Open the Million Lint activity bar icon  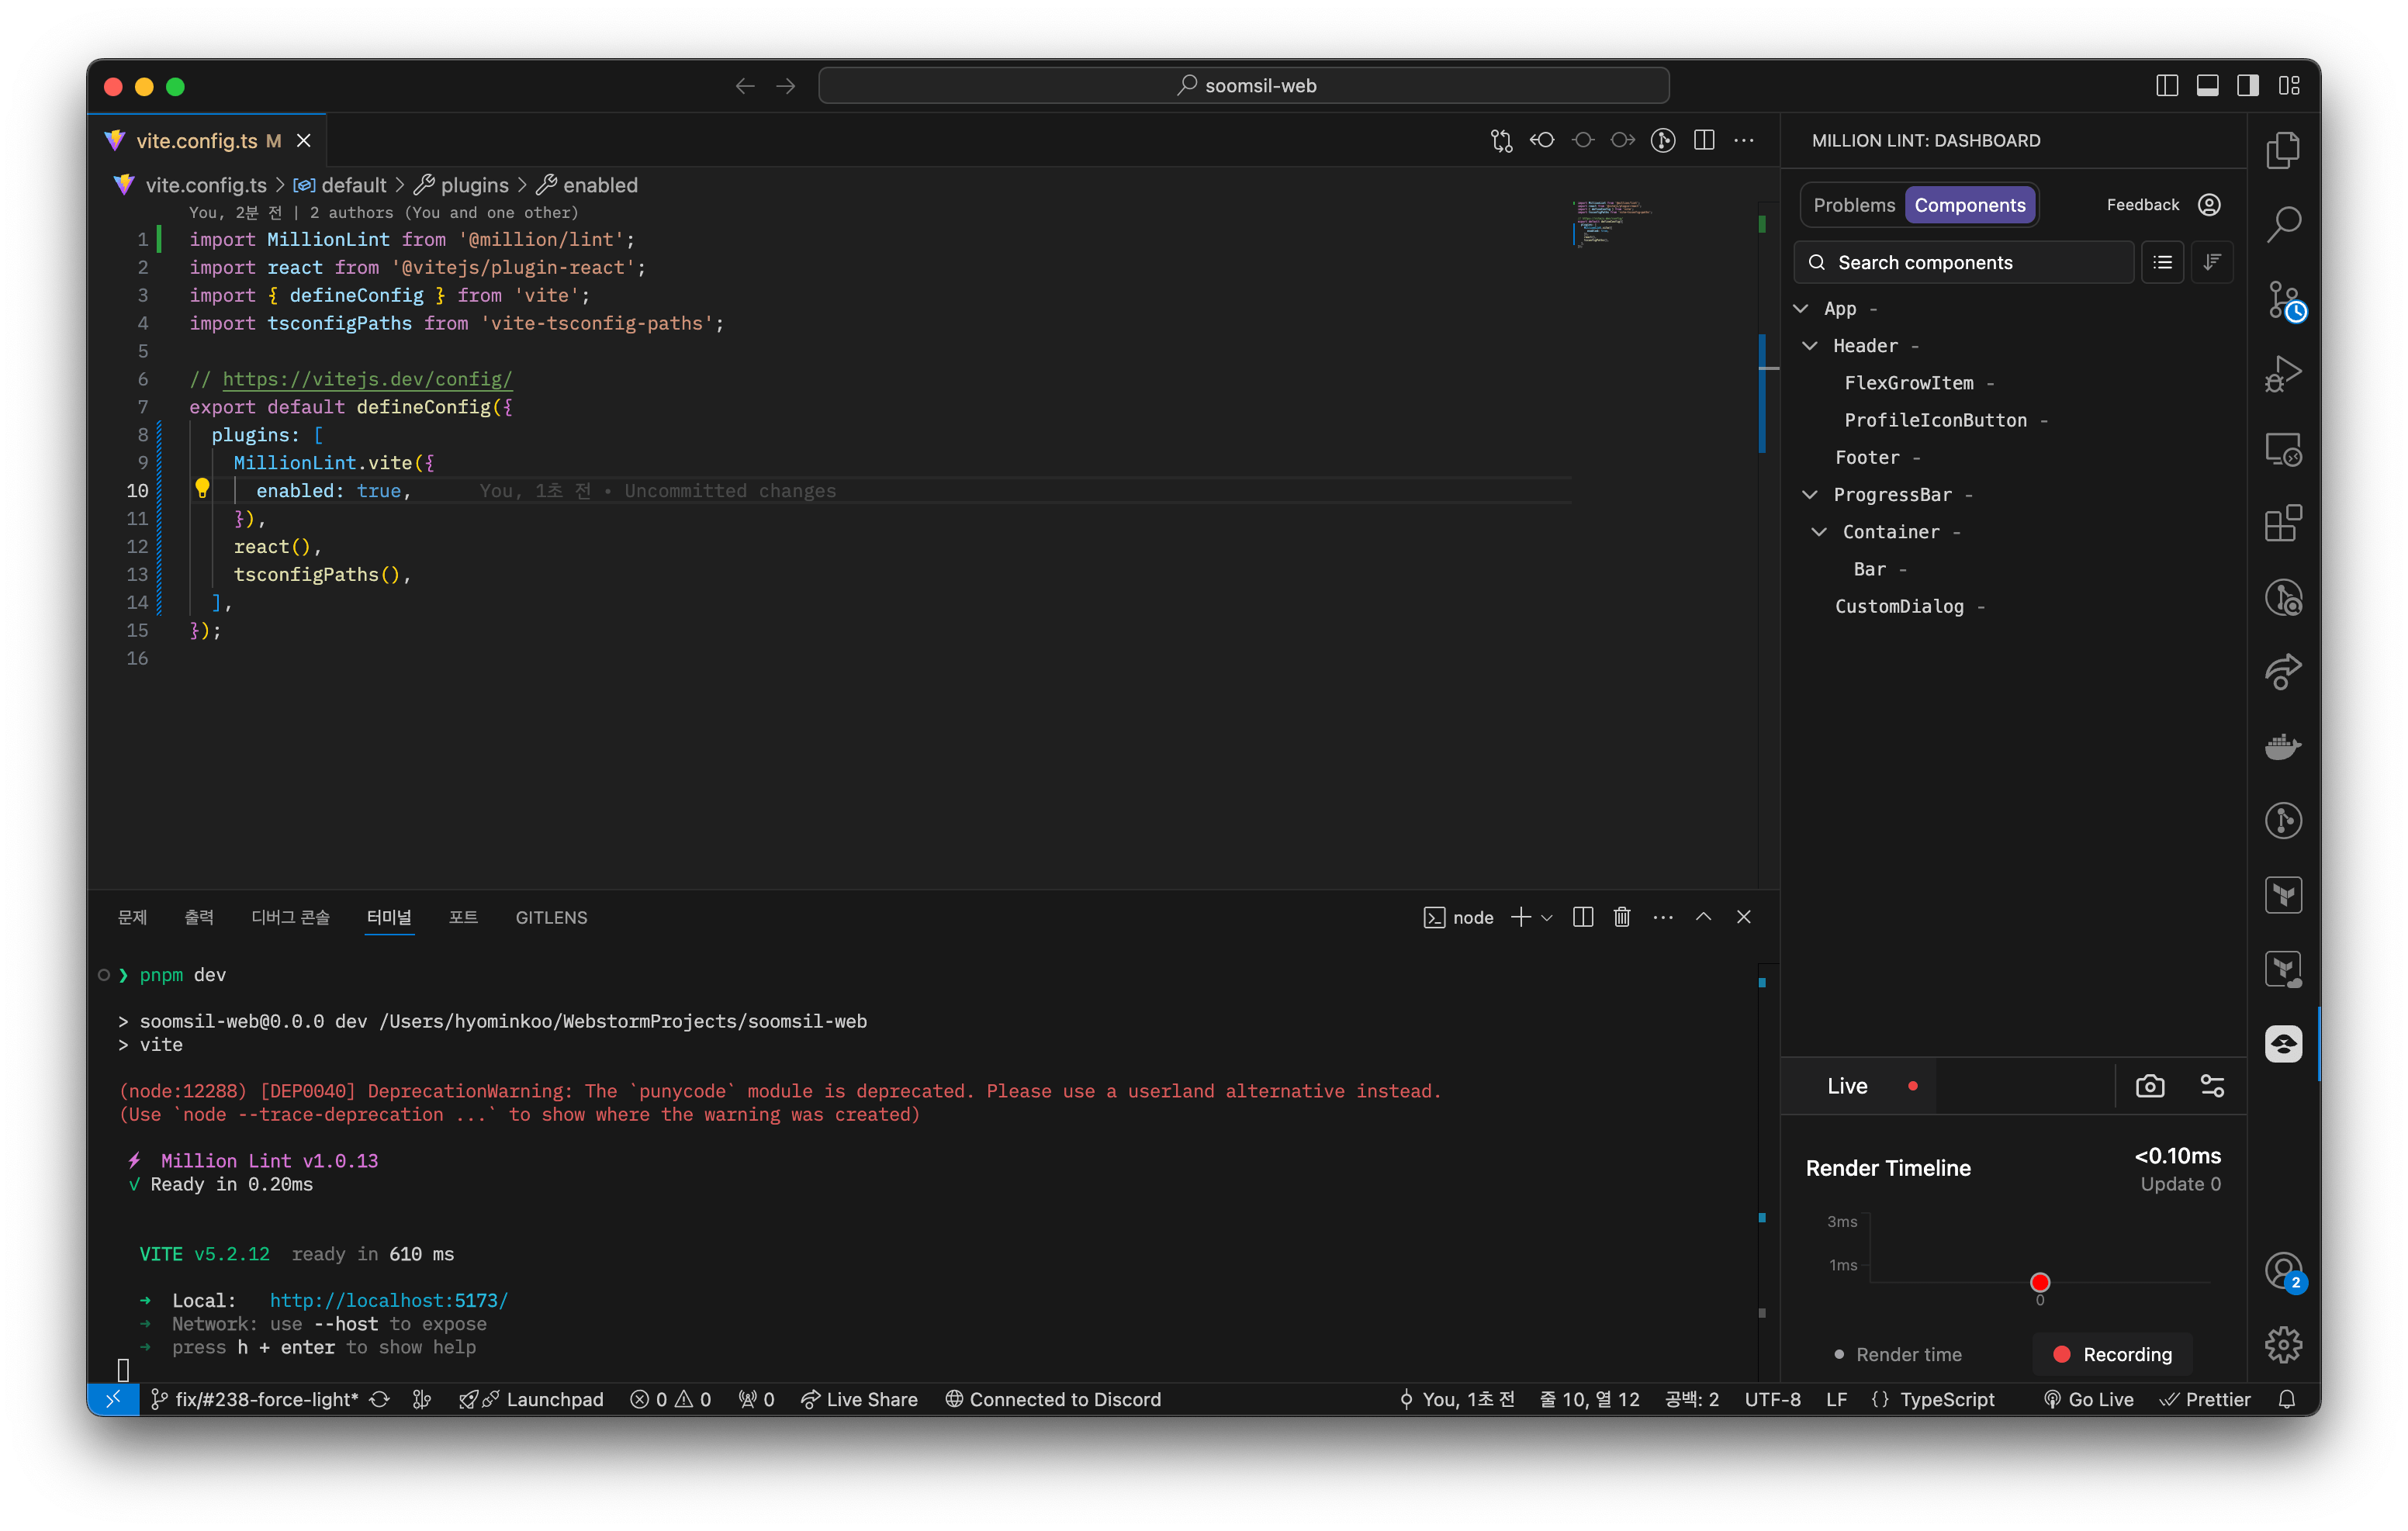click(2283, 1044)
